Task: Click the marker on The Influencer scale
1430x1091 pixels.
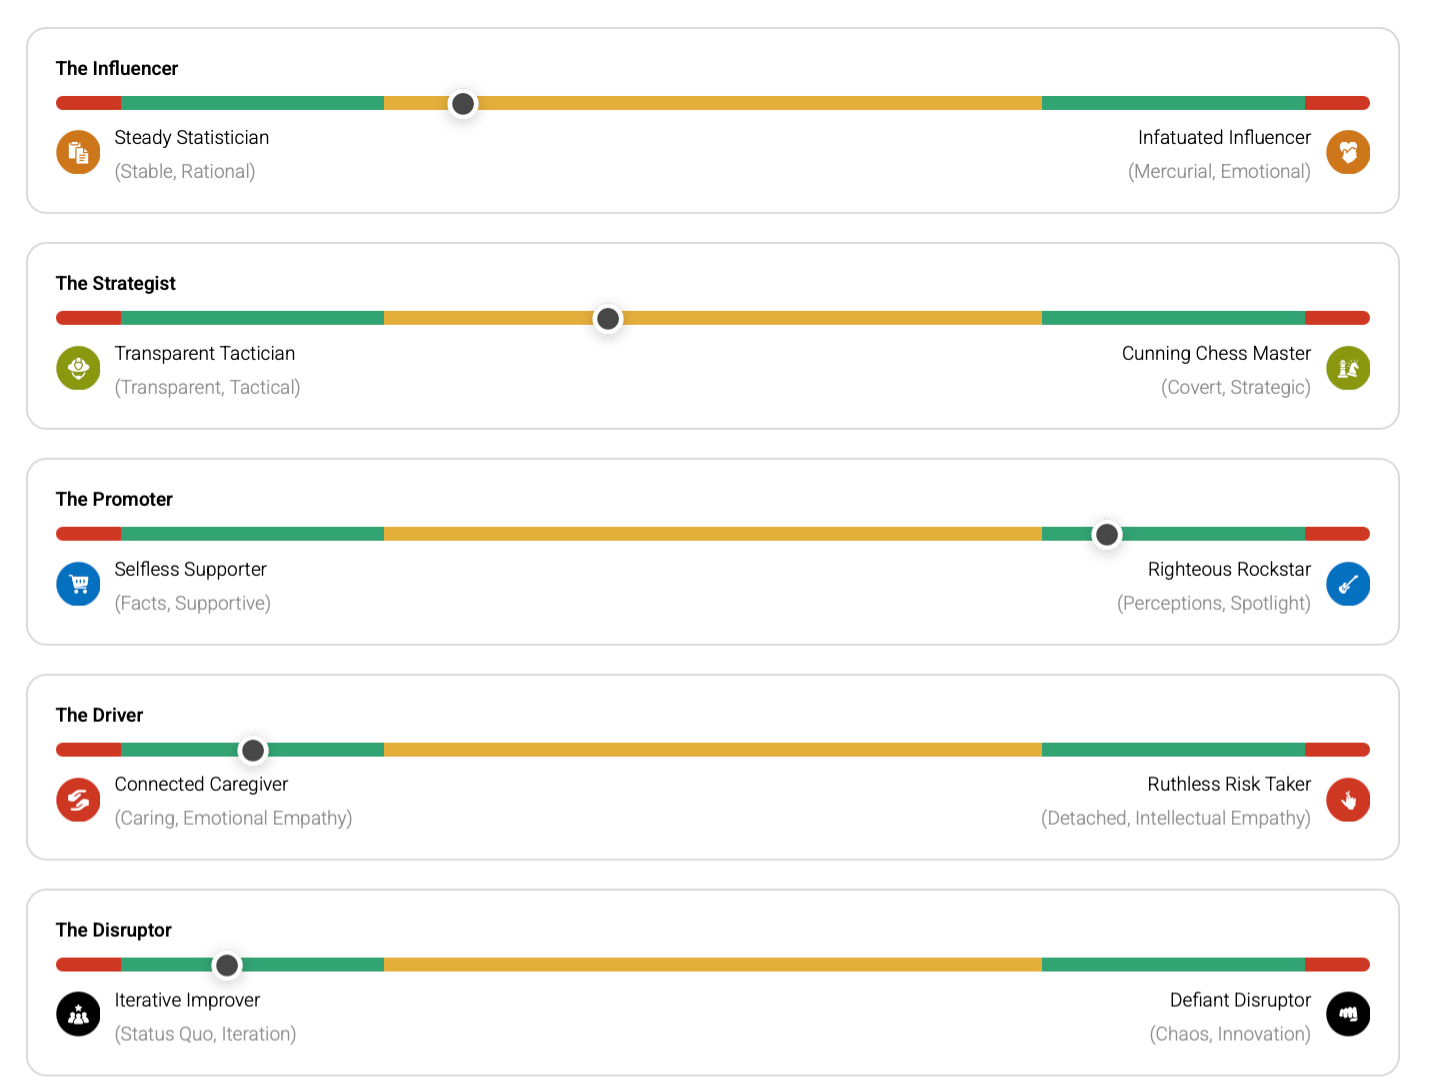Action: click(462, 103)
